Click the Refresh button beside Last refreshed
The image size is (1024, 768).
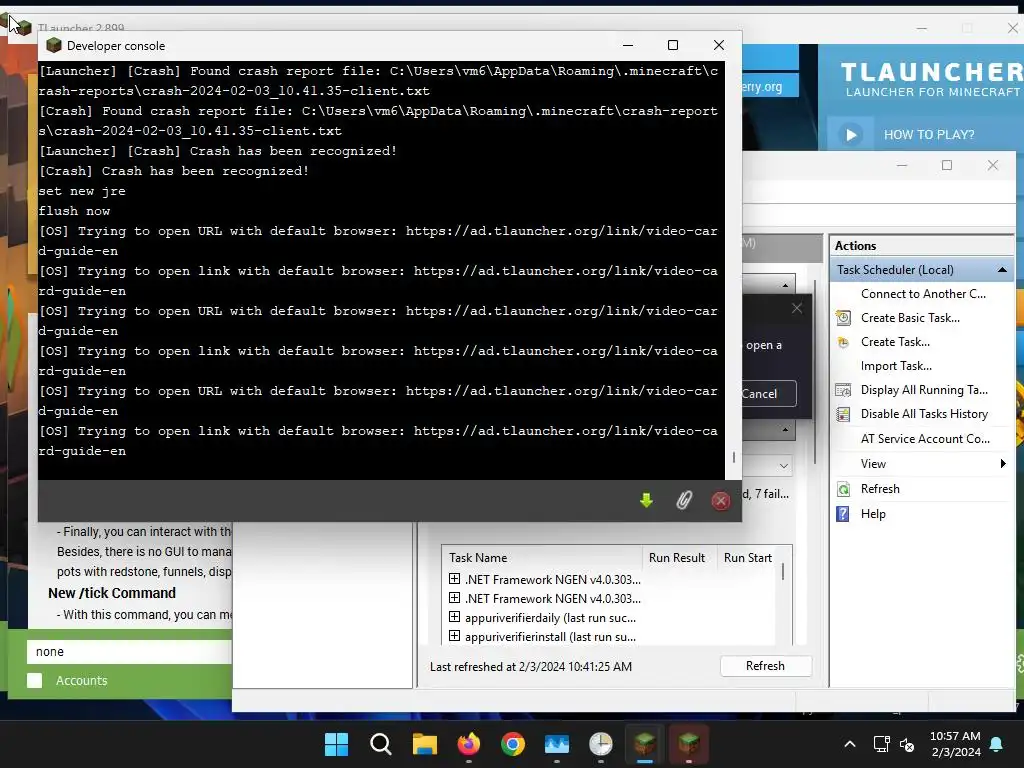coord(765,666)
